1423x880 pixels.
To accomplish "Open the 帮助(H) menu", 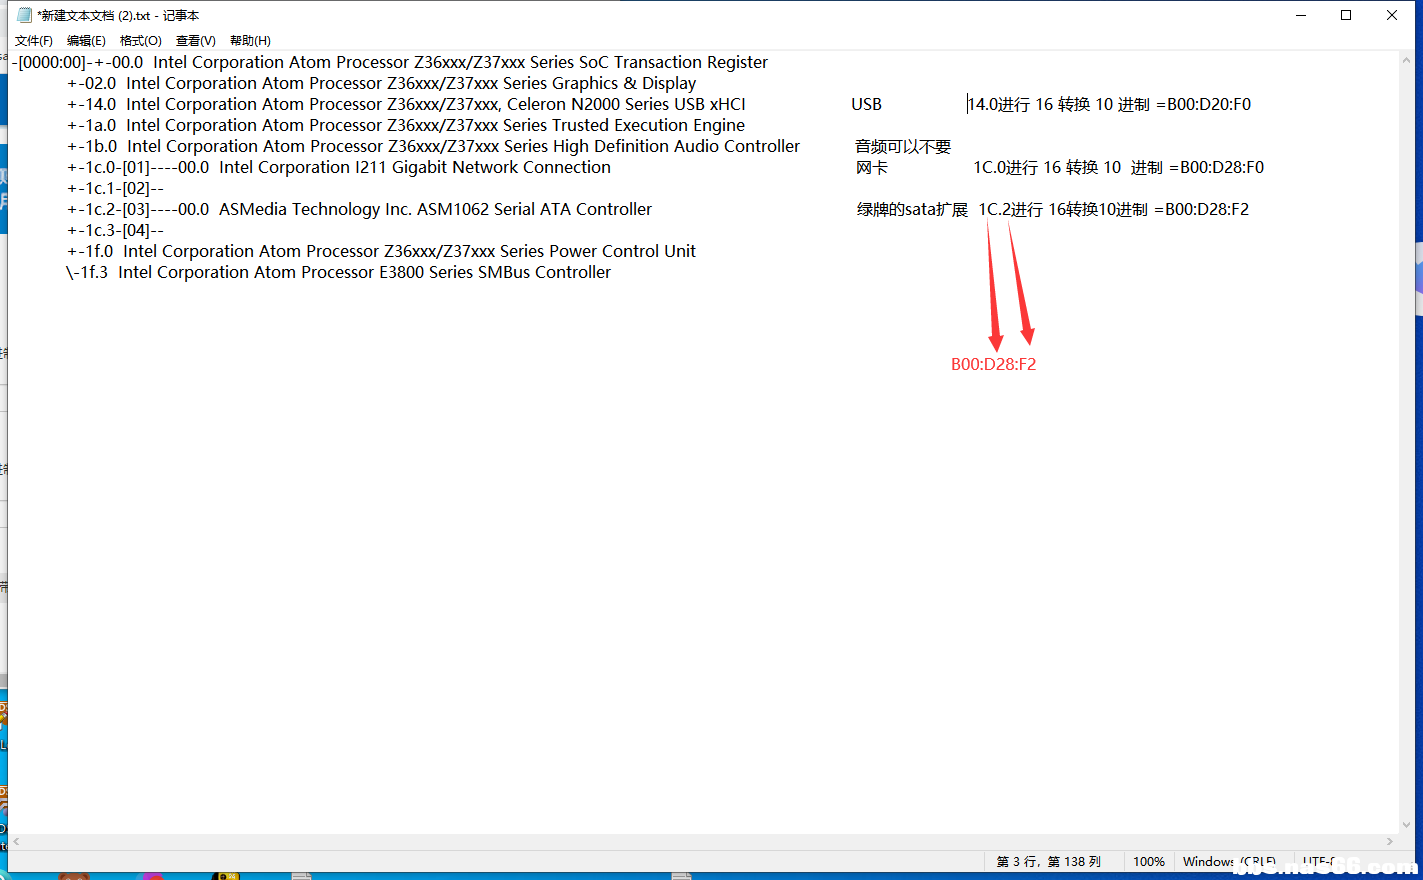I will [250, 41].
